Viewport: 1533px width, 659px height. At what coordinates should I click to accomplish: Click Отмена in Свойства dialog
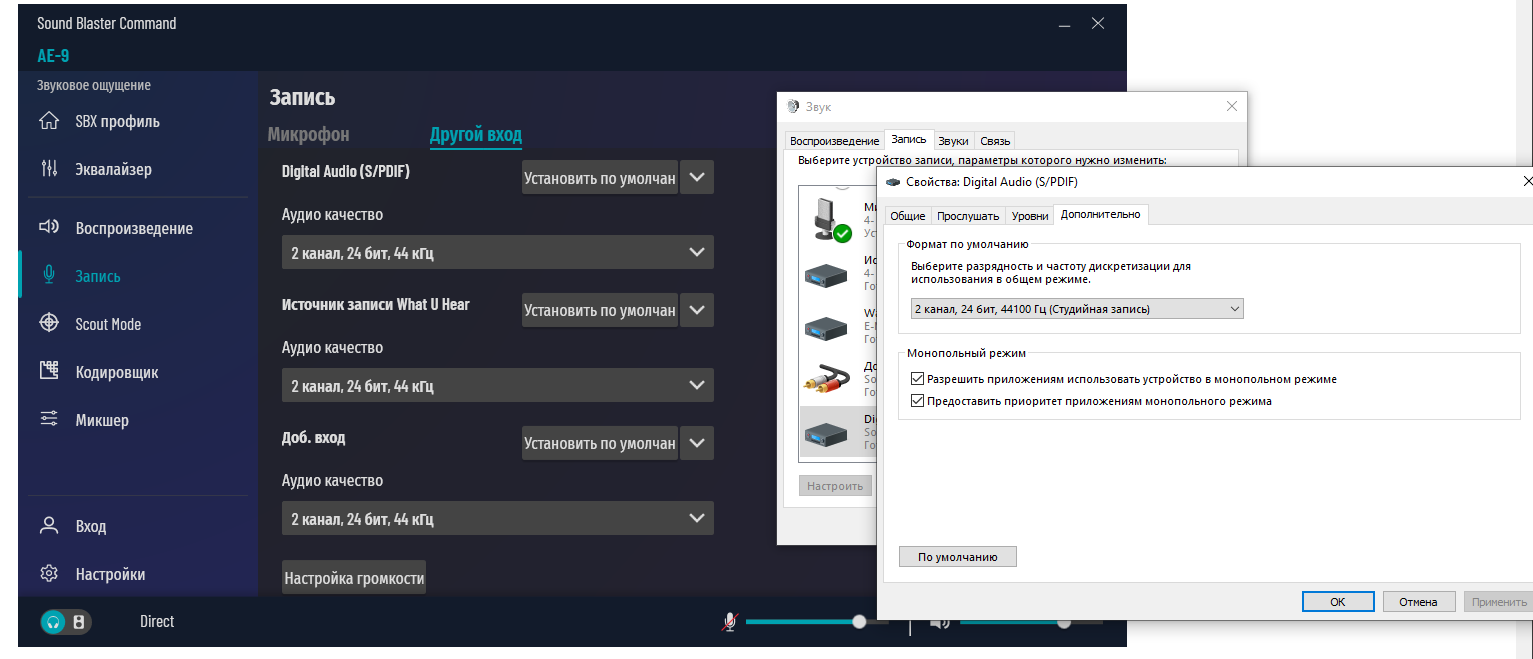pos(1419,601)
